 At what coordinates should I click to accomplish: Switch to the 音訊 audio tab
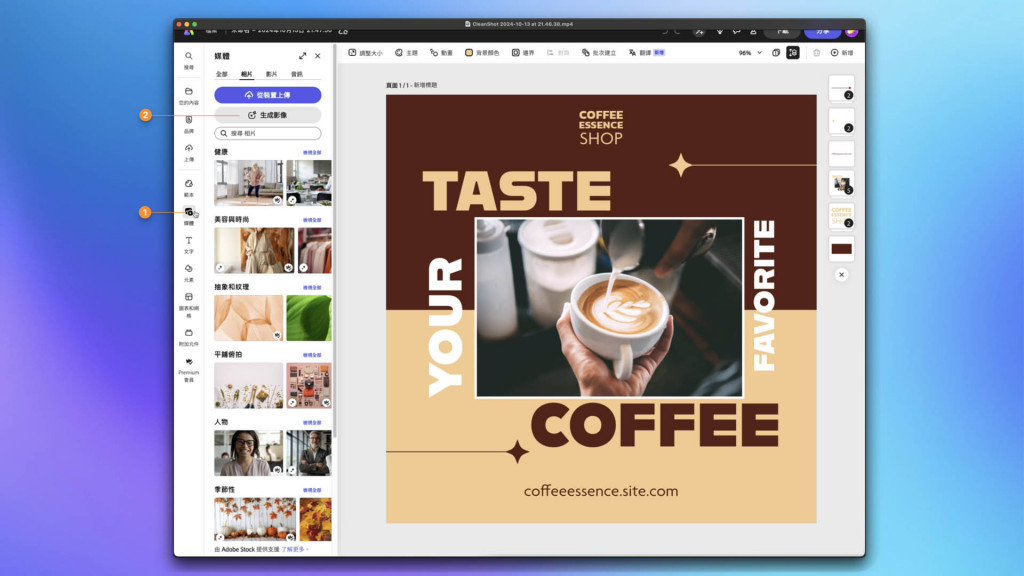click(x=296, y=74)
